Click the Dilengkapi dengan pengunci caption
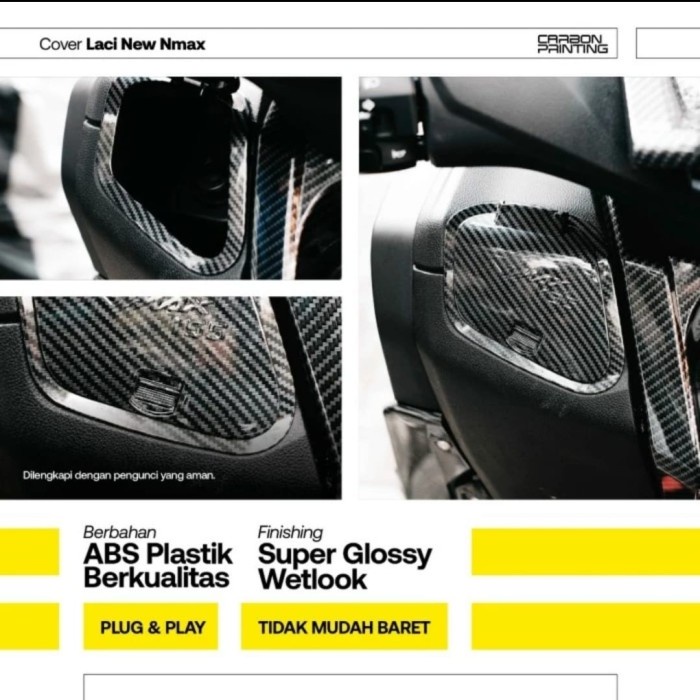This screenshot has width=700, height=700. (x=119, y=475)
